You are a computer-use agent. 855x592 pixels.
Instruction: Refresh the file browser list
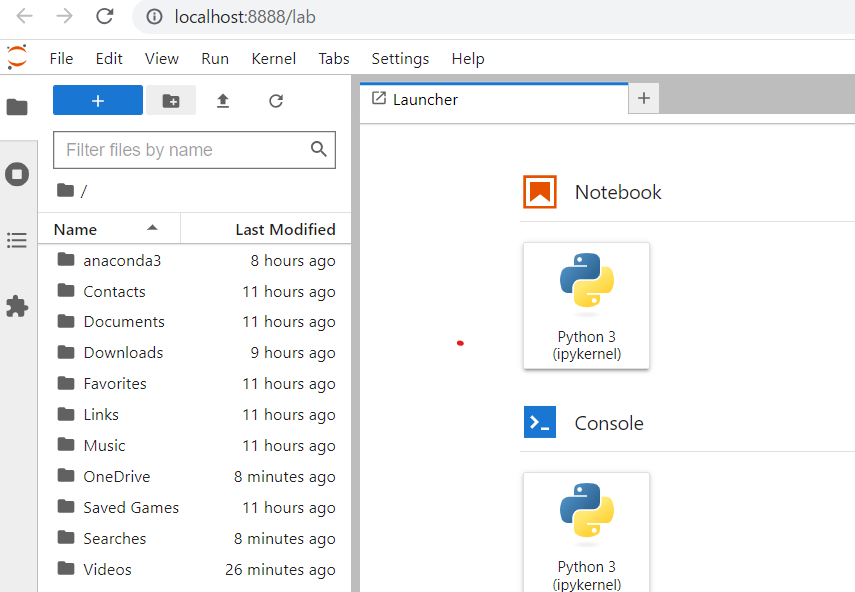276,101
